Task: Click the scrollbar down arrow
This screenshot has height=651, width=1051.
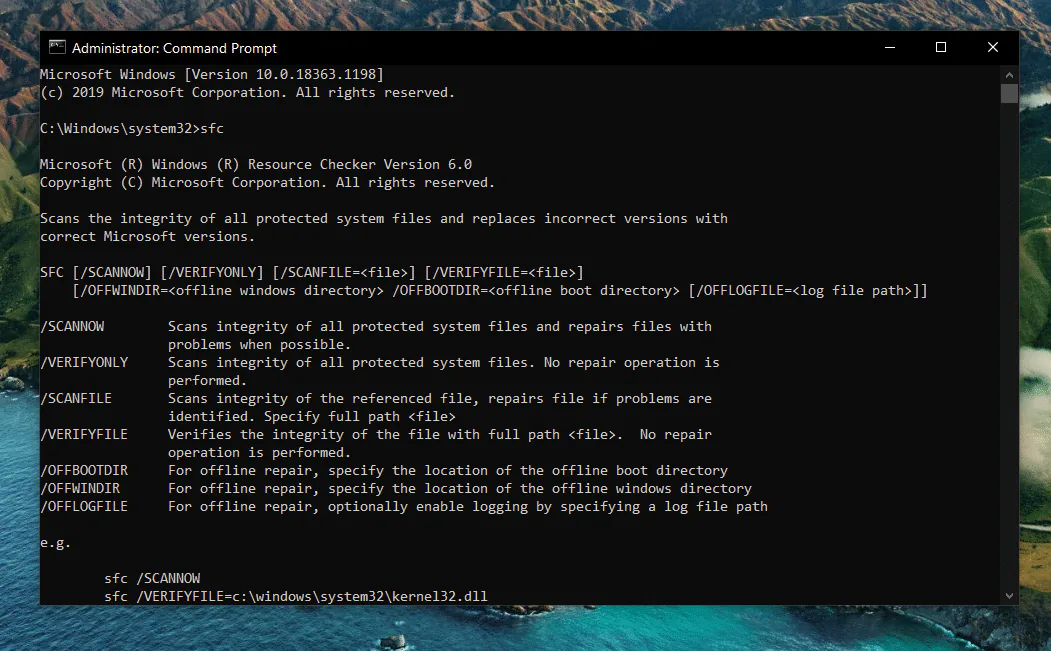Action: click(1009, 595)
